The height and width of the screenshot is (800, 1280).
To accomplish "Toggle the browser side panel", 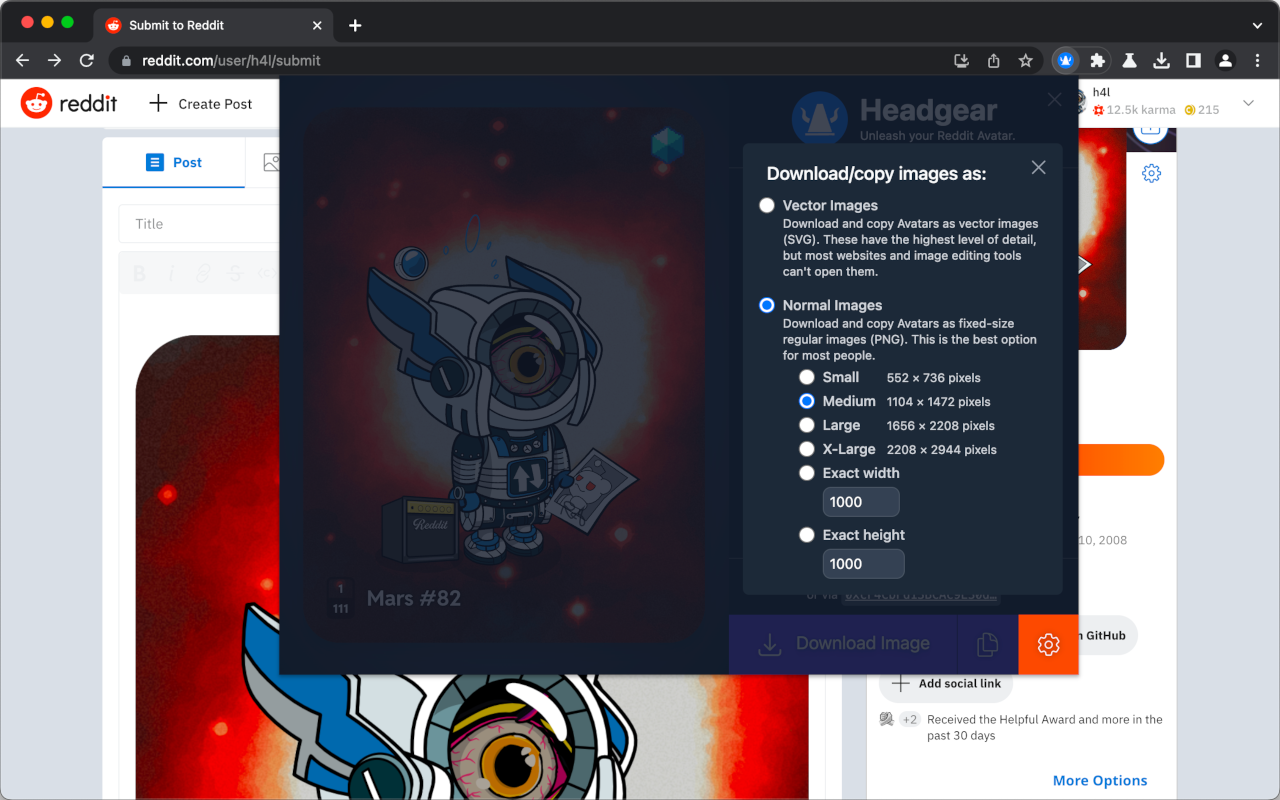I will [1193, 60].
